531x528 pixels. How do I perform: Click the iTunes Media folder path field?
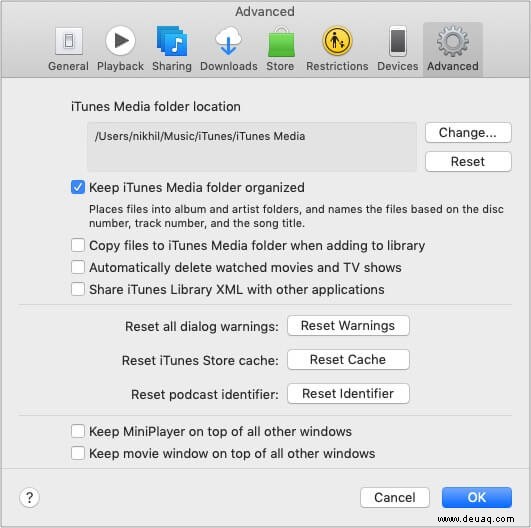pos(252,147)
